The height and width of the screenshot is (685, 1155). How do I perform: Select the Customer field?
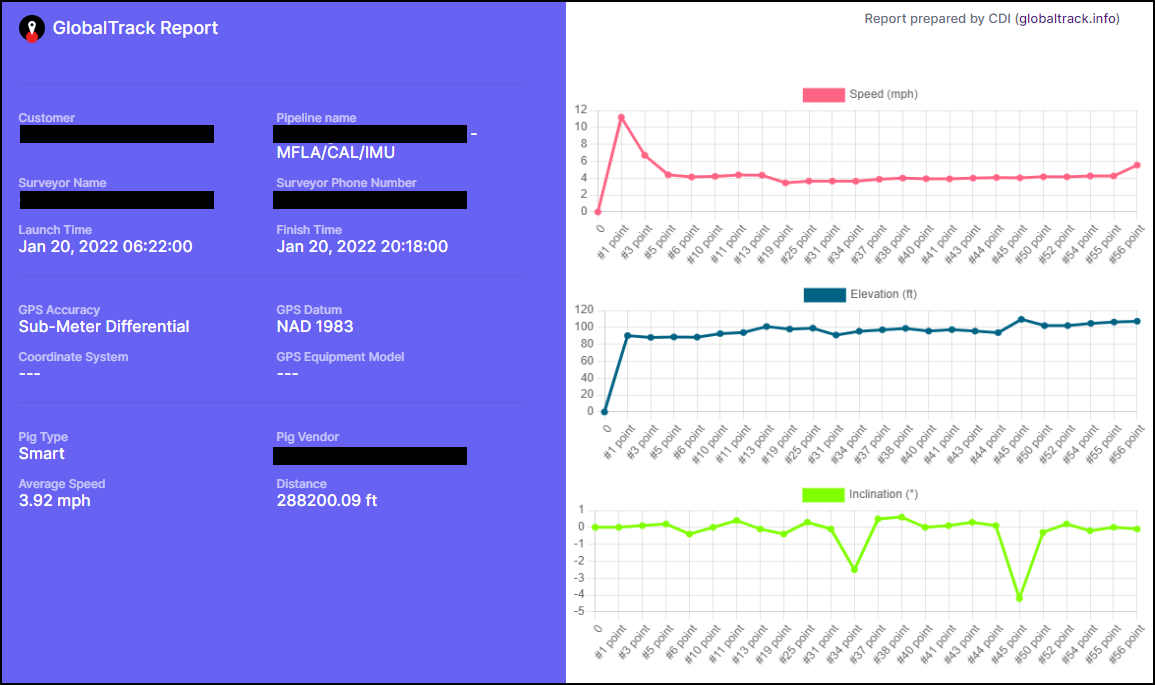tap(116, 134)
